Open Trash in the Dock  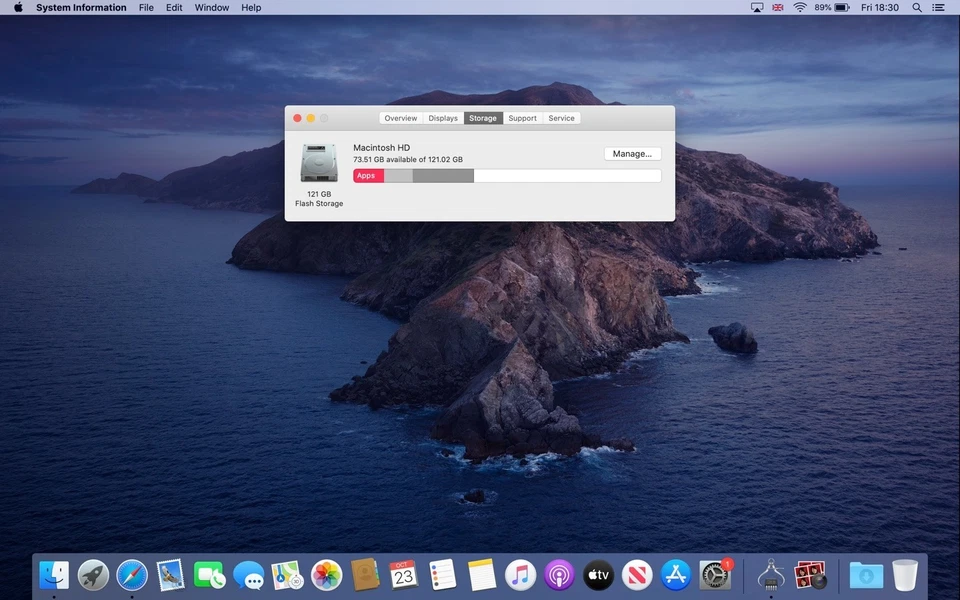click(905, 576)
